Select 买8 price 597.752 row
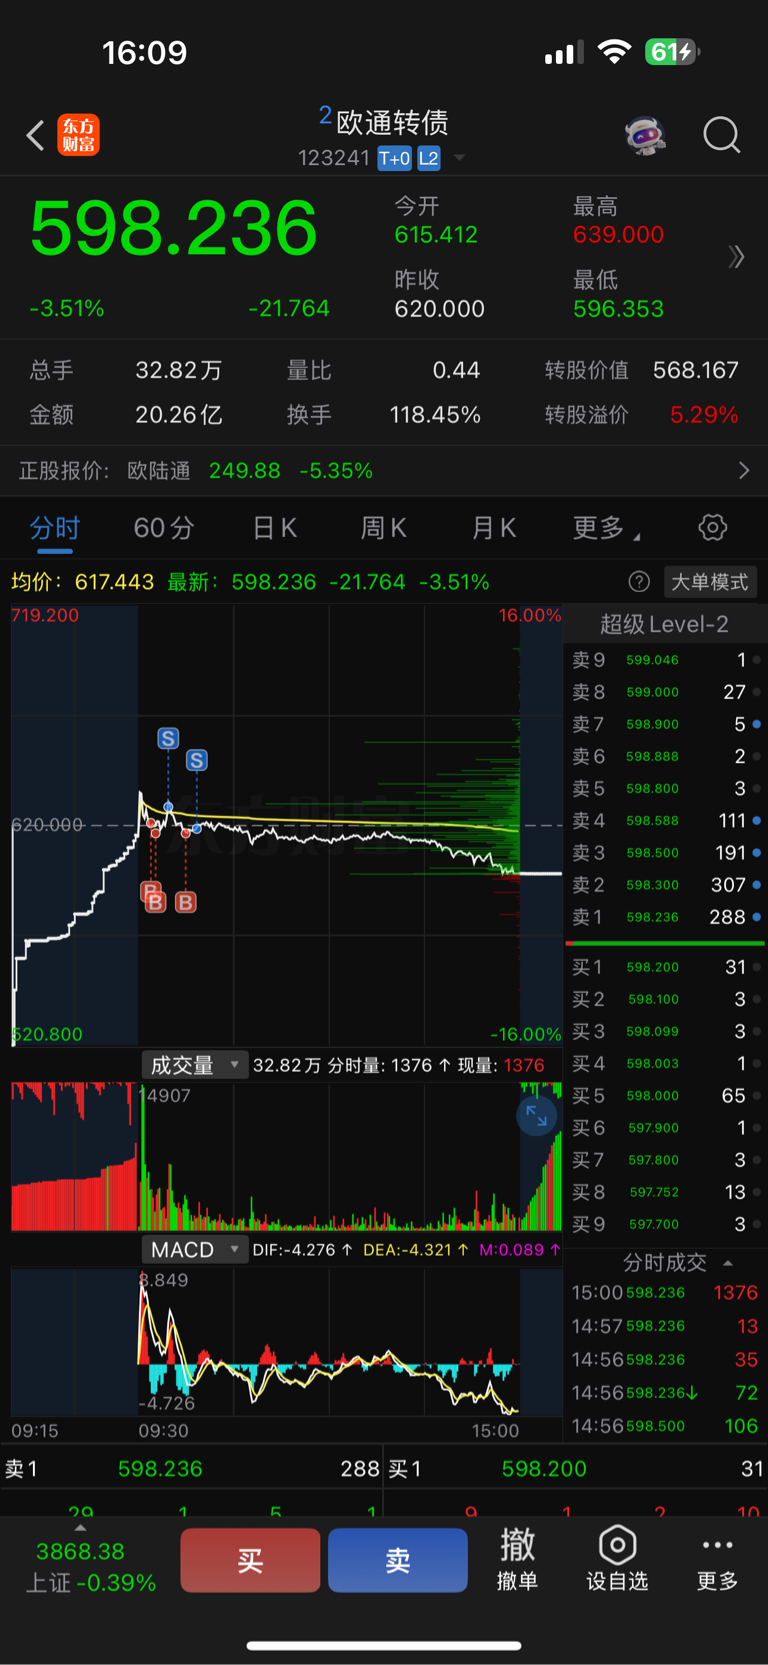The height and width of the screenshot is (1665, 768). (665, 1192)
